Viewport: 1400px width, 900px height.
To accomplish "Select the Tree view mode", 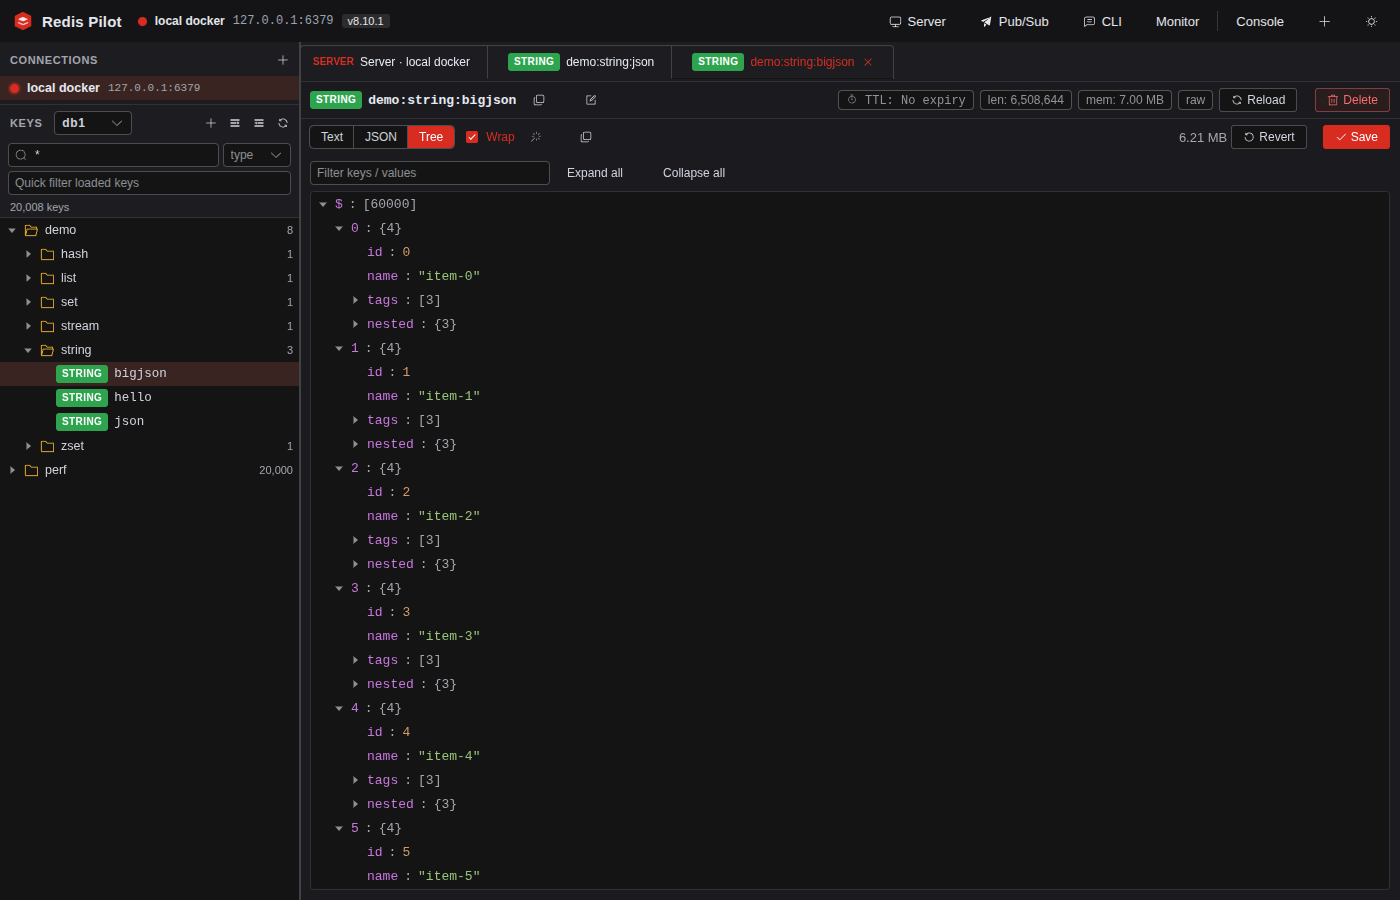I will [x=431, y=137].
